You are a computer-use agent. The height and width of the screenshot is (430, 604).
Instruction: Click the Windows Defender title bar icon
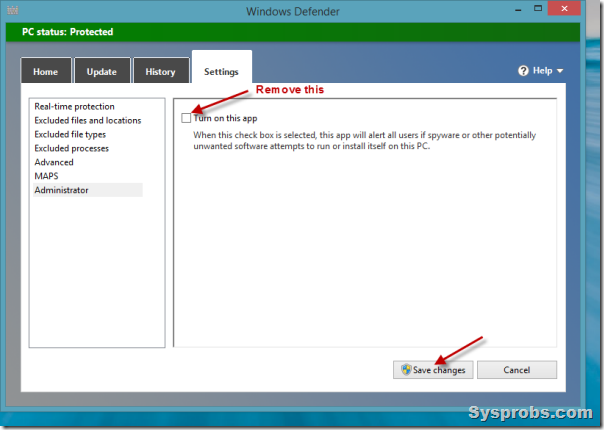(x=14, y=12)
